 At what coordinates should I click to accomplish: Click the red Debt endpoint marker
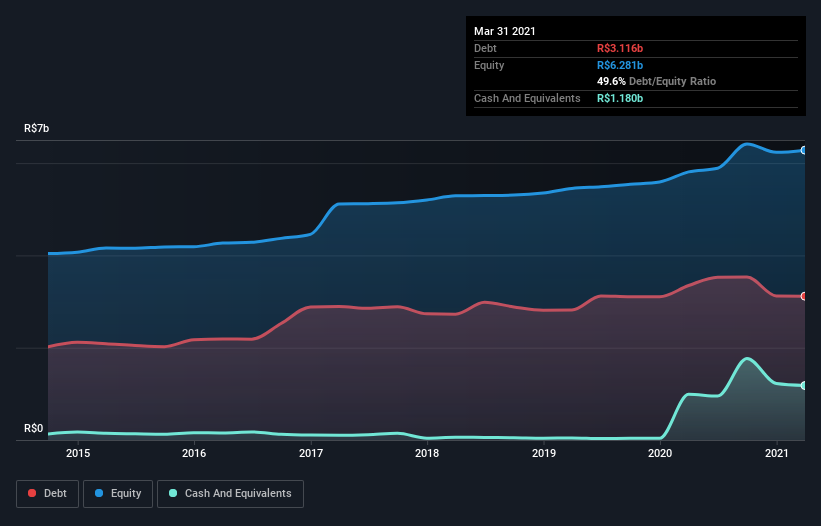804,296
